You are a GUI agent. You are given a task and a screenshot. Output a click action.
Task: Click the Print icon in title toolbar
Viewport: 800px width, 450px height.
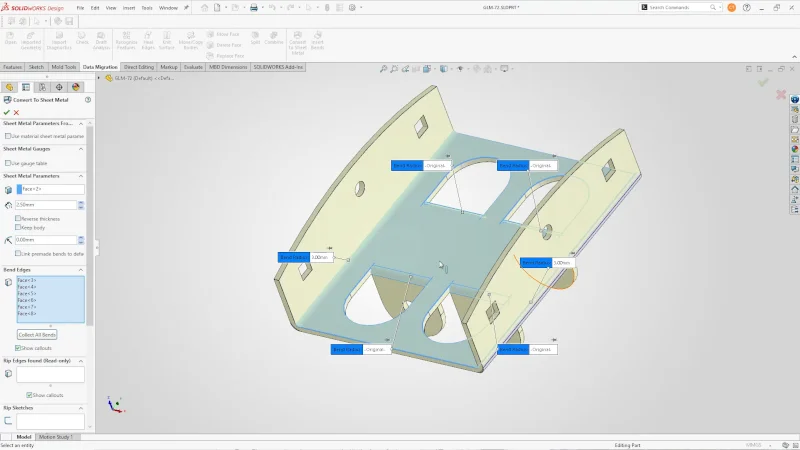(x=253, y=8)
